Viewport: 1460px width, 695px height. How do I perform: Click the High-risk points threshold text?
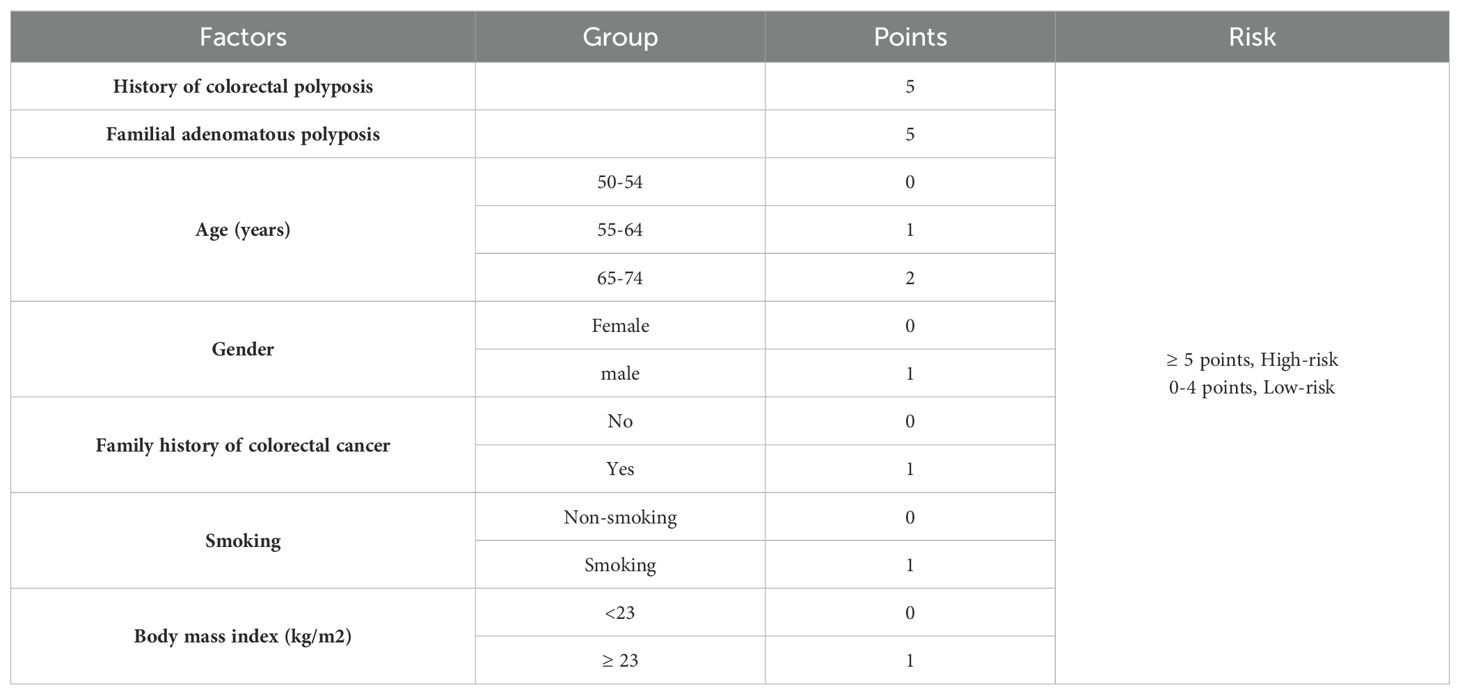click(1252, 360)
